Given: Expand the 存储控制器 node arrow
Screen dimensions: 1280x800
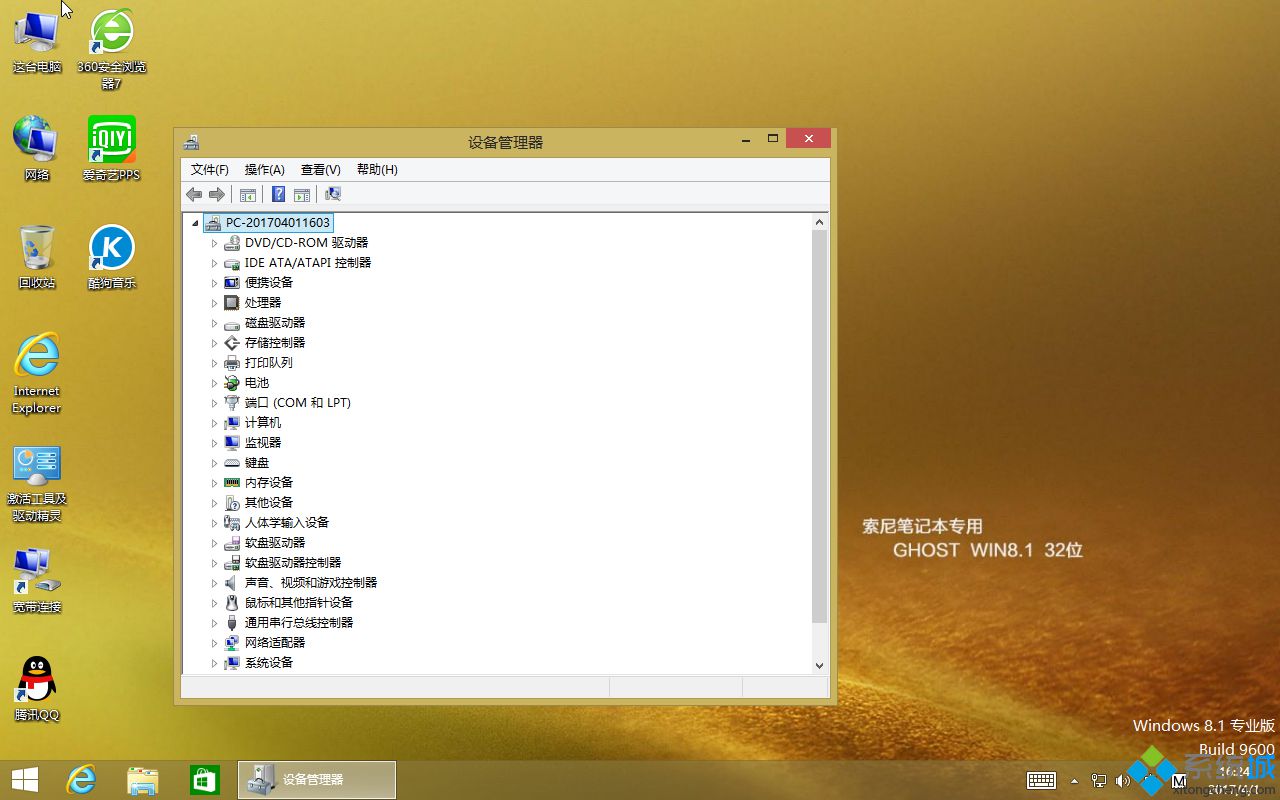Looking at the screenshot, I should 214,342.
